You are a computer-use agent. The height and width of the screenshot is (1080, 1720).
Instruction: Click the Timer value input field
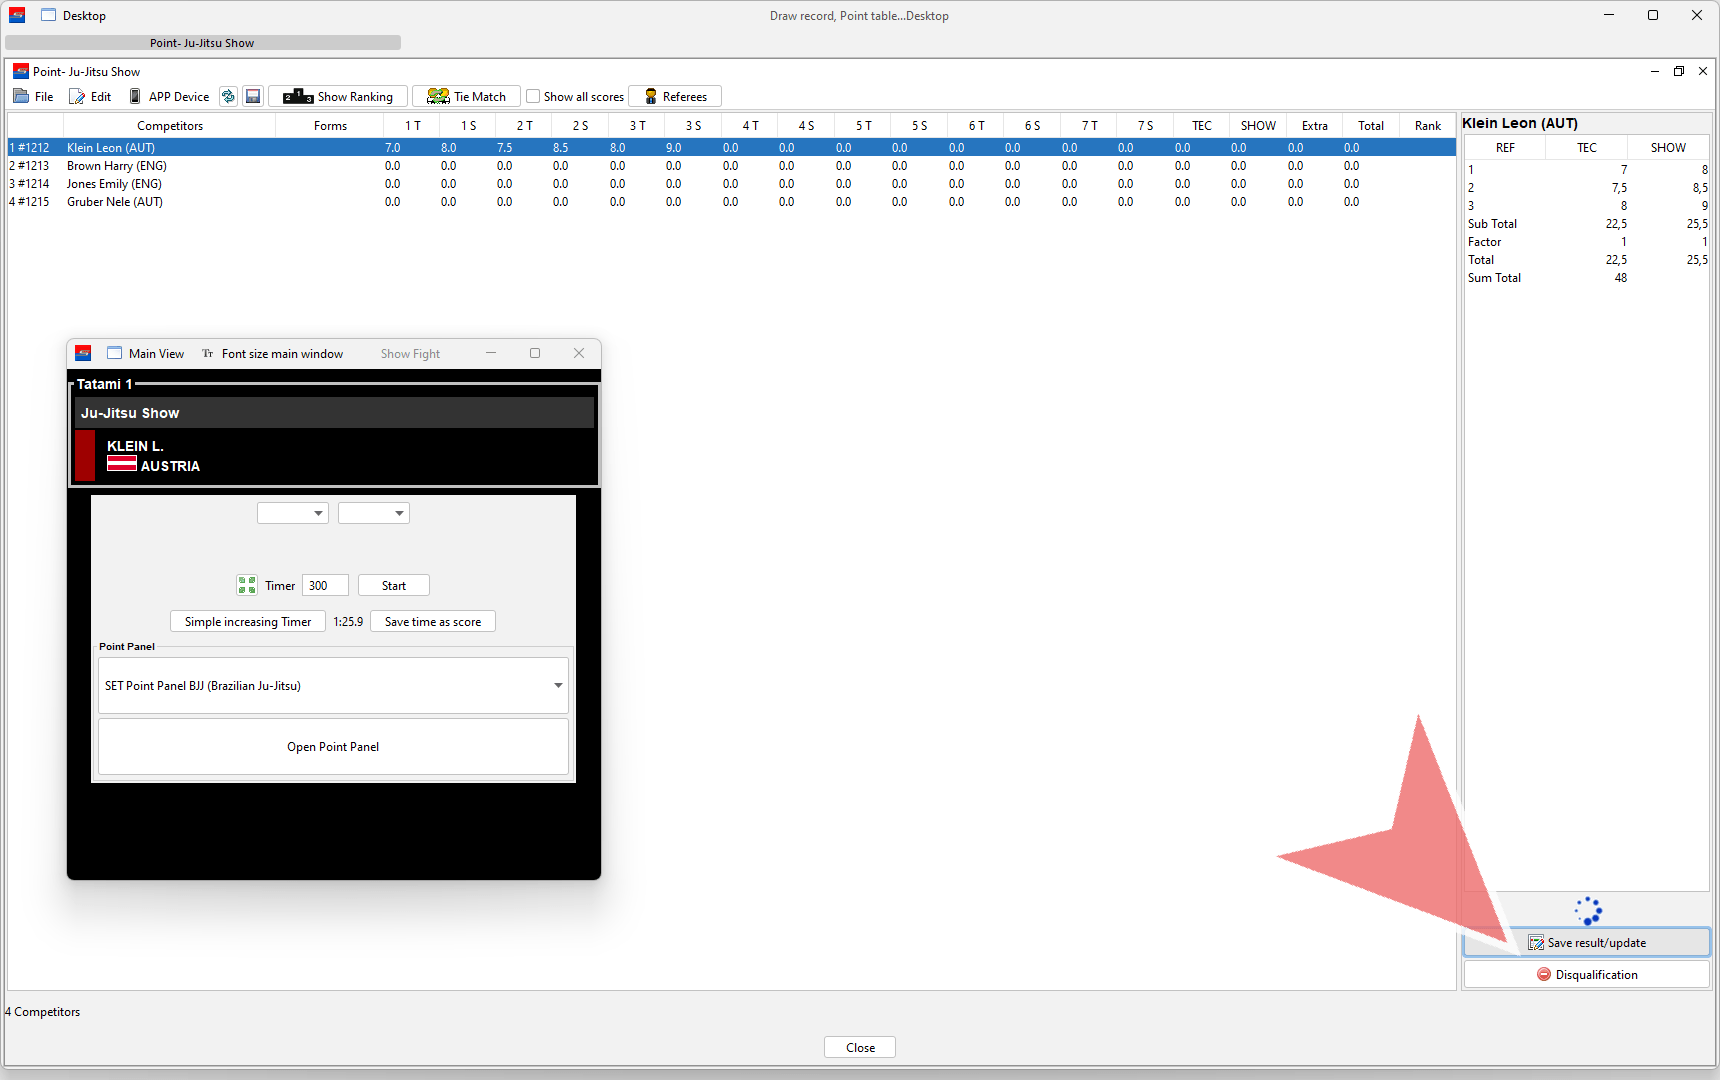coord(325,585)
